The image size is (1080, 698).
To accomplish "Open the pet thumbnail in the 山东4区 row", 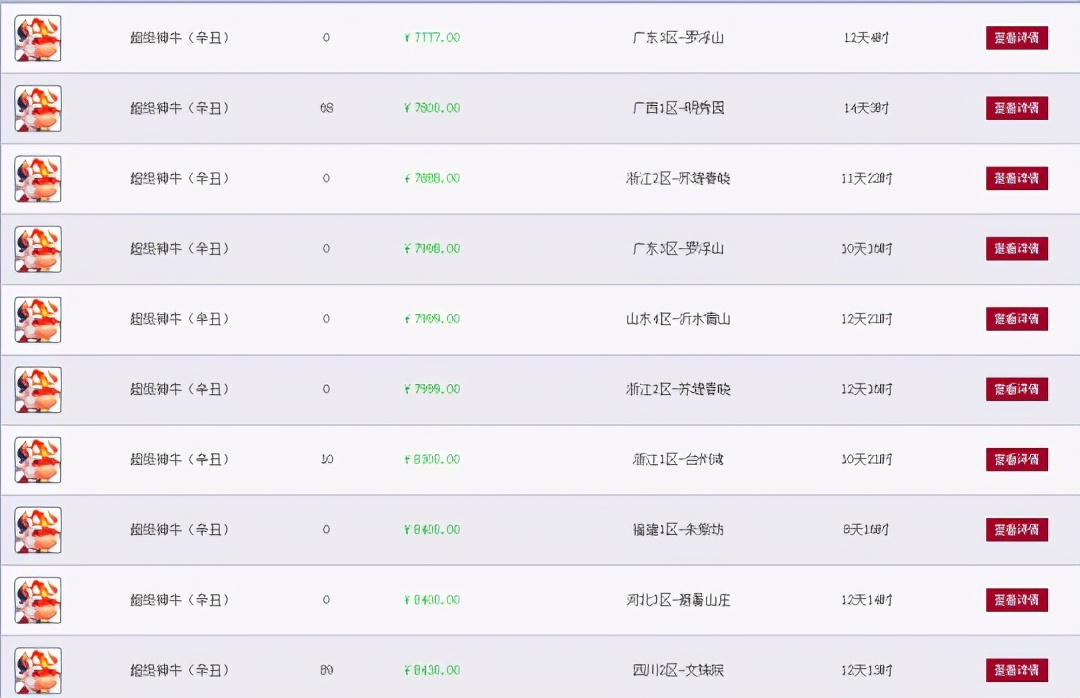I will (38, 319).
